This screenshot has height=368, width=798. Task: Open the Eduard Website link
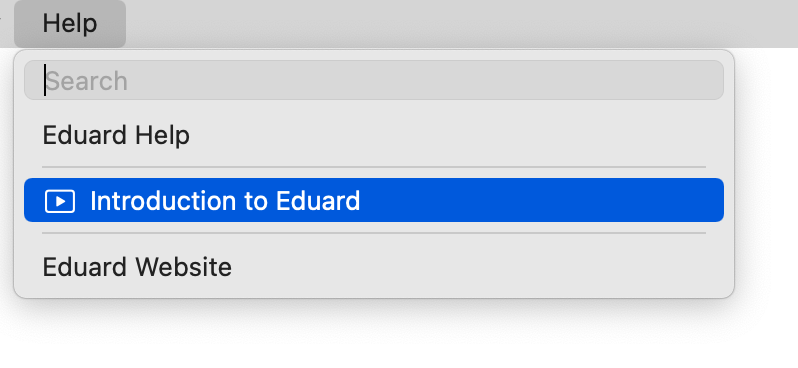374,267
